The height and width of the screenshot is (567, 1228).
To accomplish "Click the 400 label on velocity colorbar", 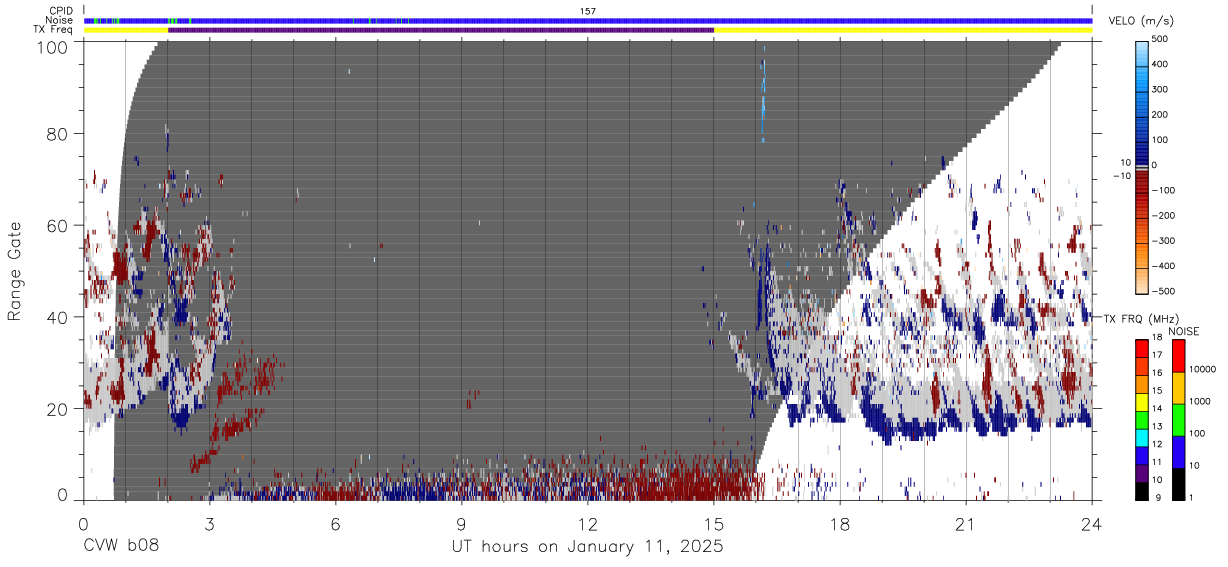I will click(x=1161, y=65).
